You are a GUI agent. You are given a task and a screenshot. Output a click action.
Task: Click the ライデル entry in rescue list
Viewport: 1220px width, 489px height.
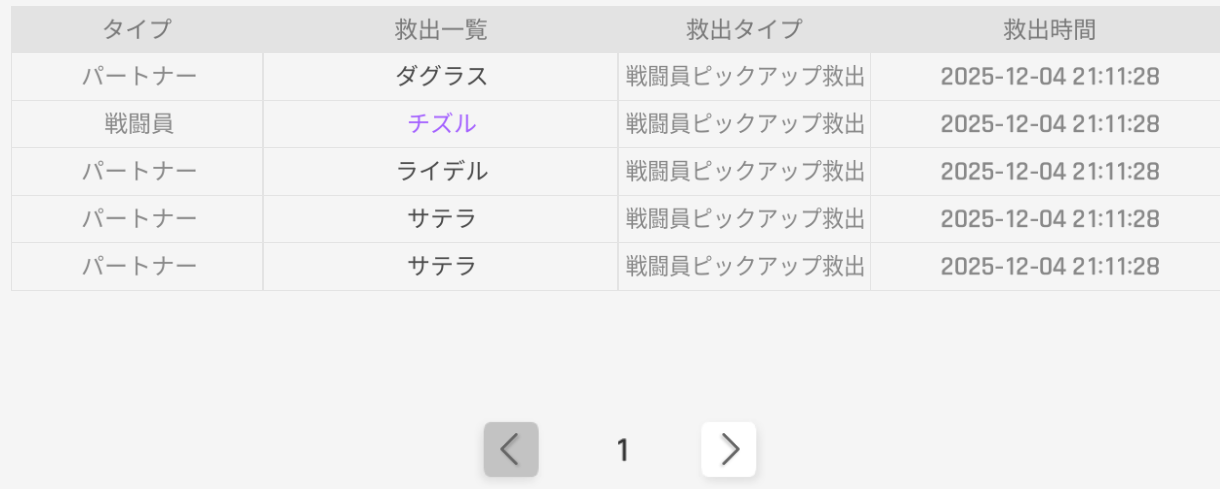441,171
